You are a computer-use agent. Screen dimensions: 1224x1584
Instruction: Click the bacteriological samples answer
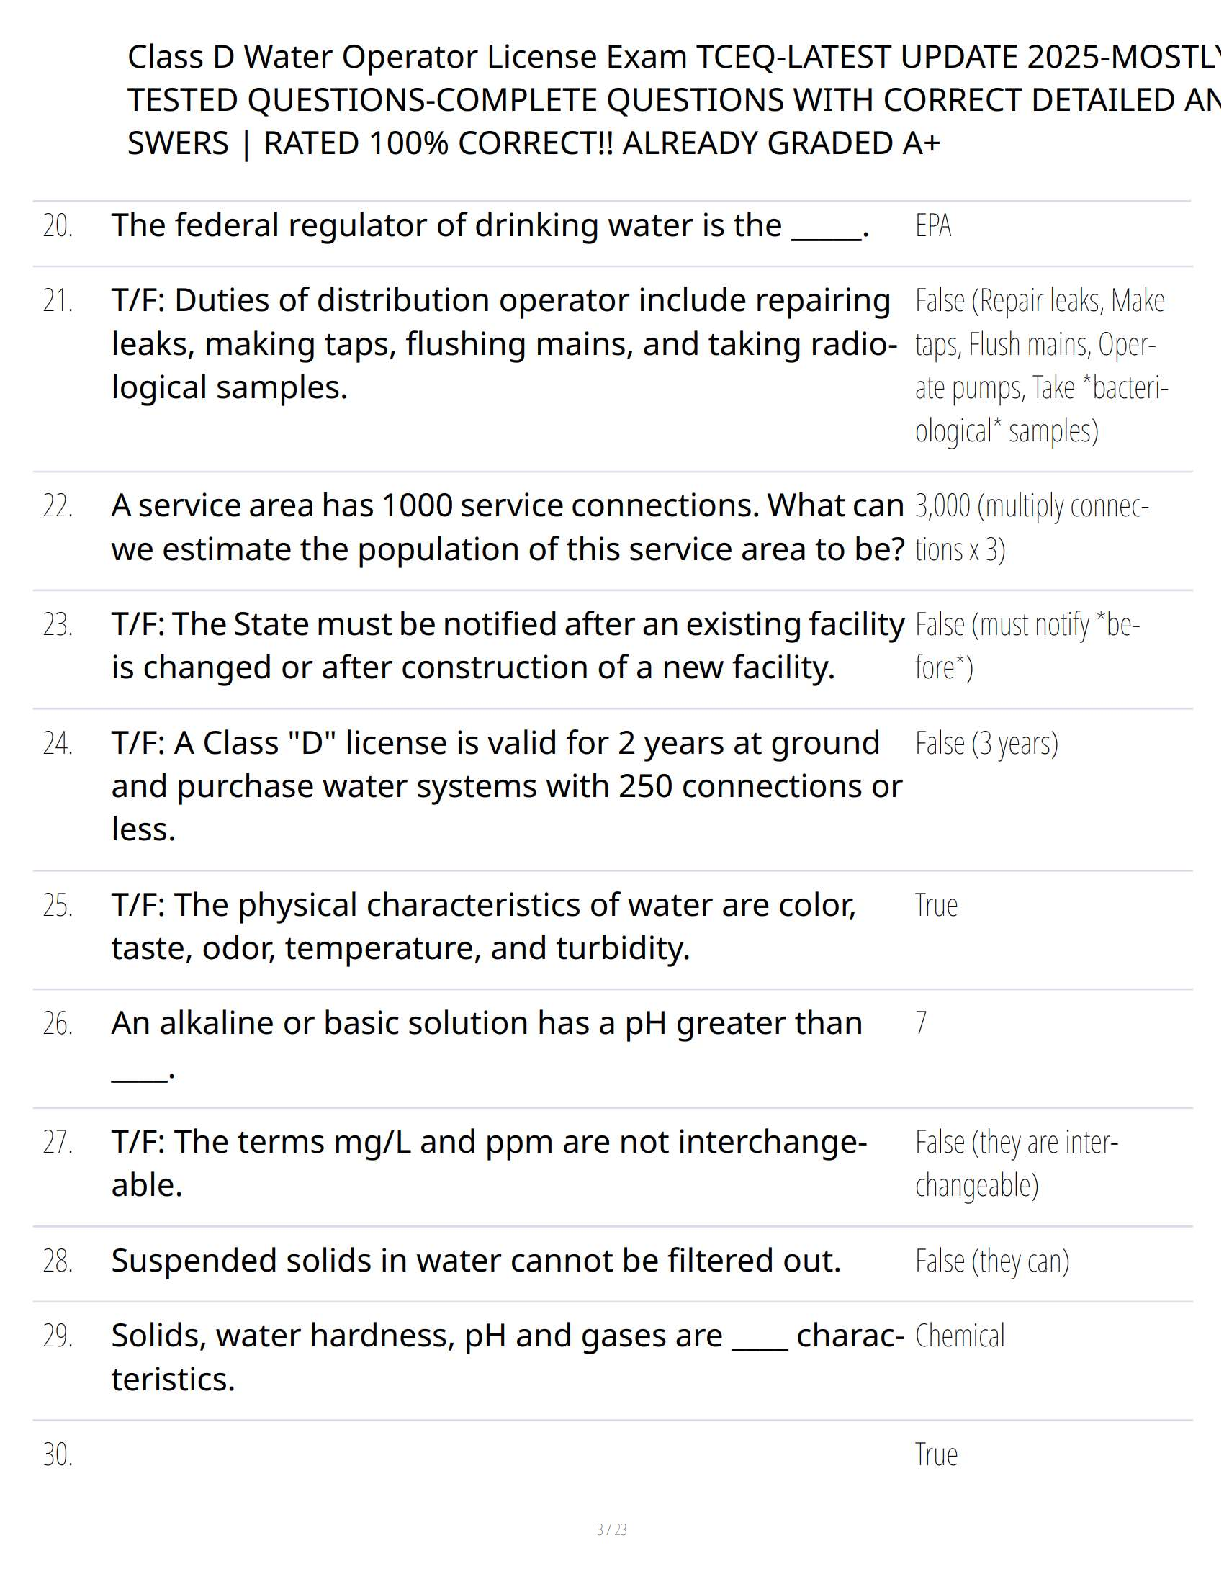[x=1040, y=365]
